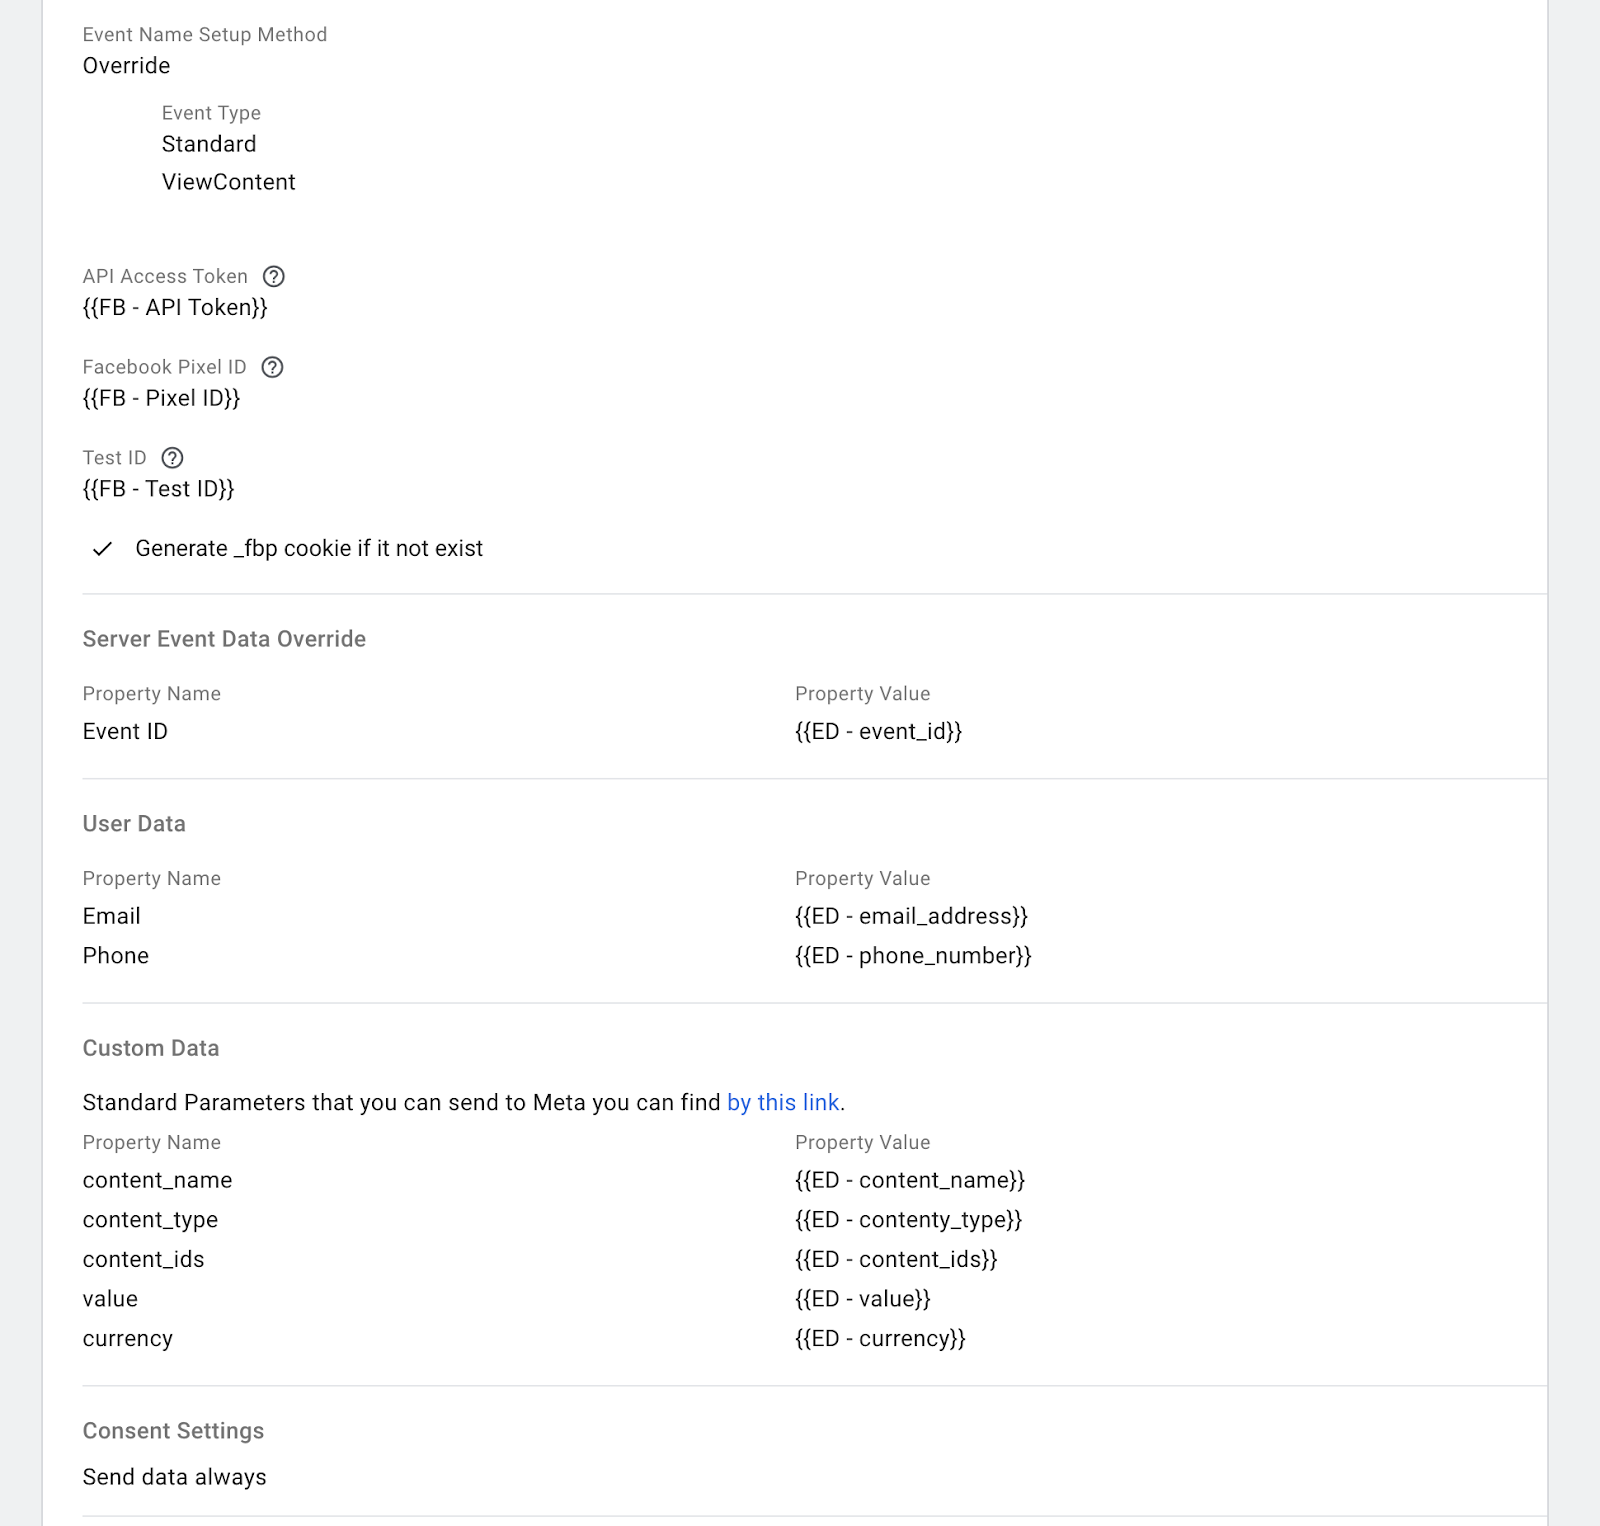View help about Facebook Pixel ID
1600x1526 pixels.
click(x=272, y=368)
